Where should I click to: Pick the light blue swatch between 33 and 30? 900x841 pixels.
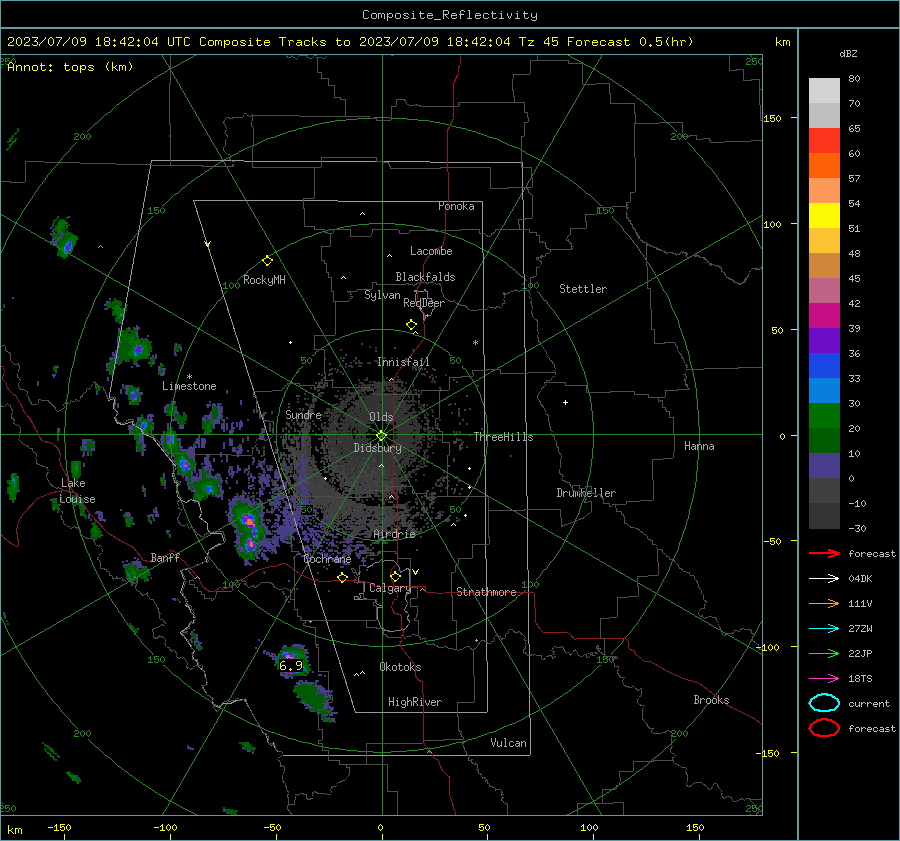click(x=824, y=391)
